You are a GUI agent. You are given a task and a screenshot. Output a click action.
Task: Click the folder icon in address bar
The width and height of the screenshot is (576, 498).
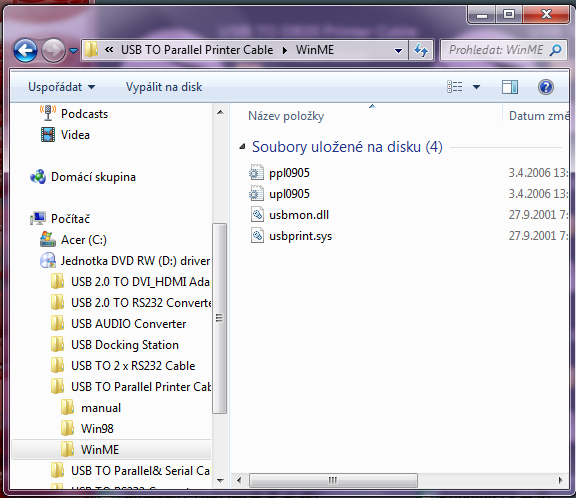[x=91, y=49]
